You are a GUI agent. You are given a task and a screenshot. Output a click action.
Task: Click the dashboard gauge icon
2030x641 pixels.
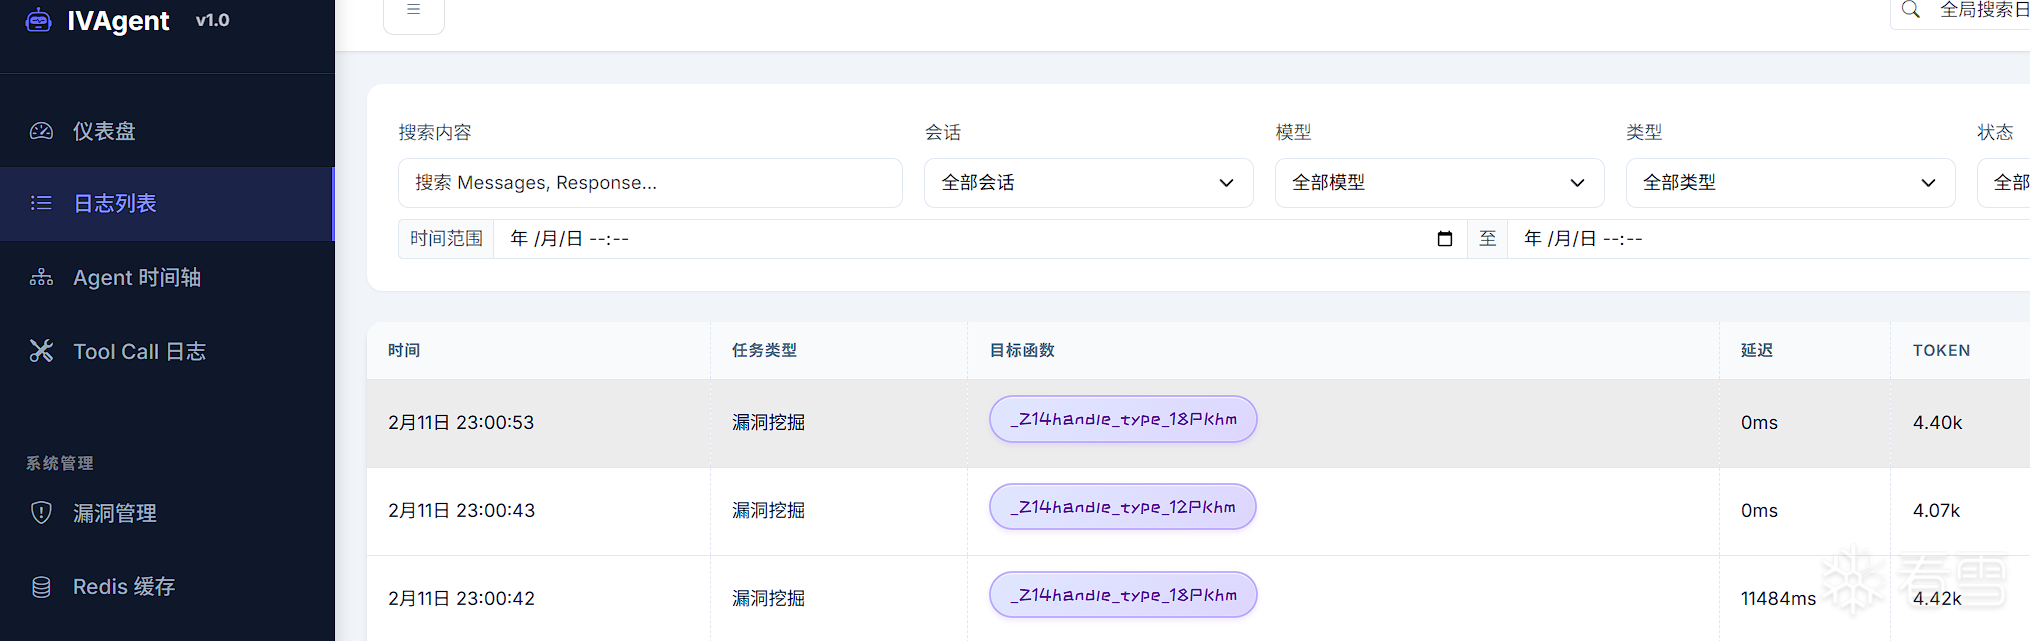(41, 131)
